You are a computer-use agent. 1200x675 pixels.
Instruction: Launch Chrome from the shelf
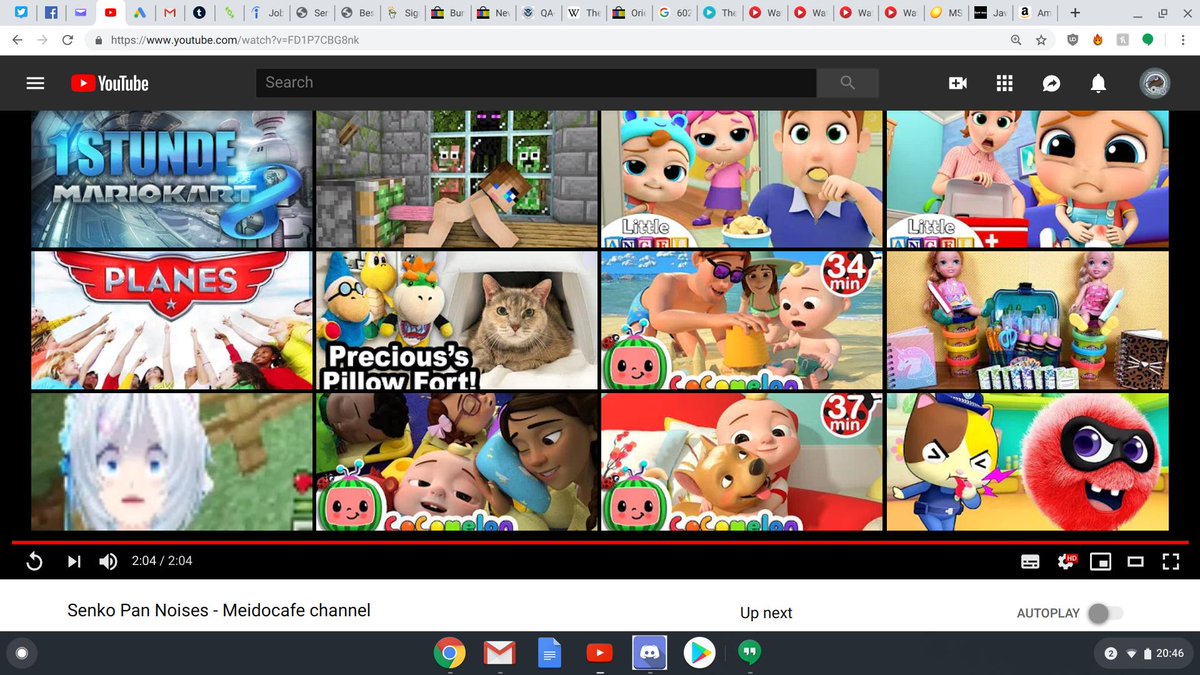point(449,654)
